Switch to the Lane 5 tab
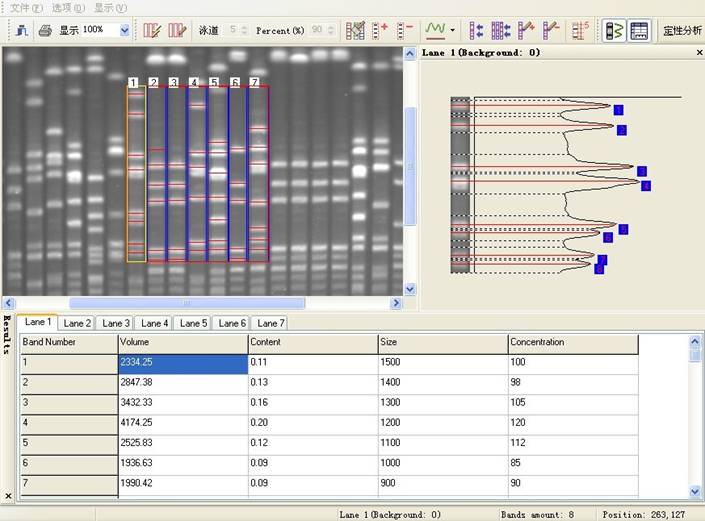 pyautogui.click(x=193, y=323)
